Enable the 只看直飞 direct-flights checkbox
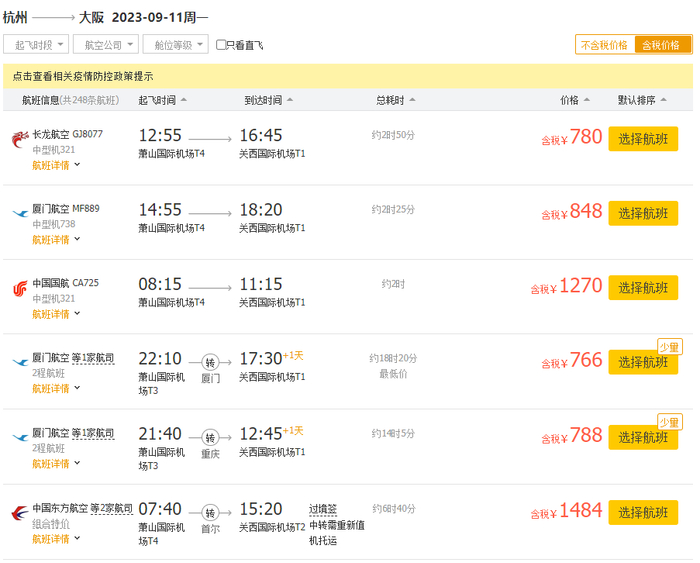Image resolution: width=700 pixels, height=563 pixels. click(x=222, y=45)
